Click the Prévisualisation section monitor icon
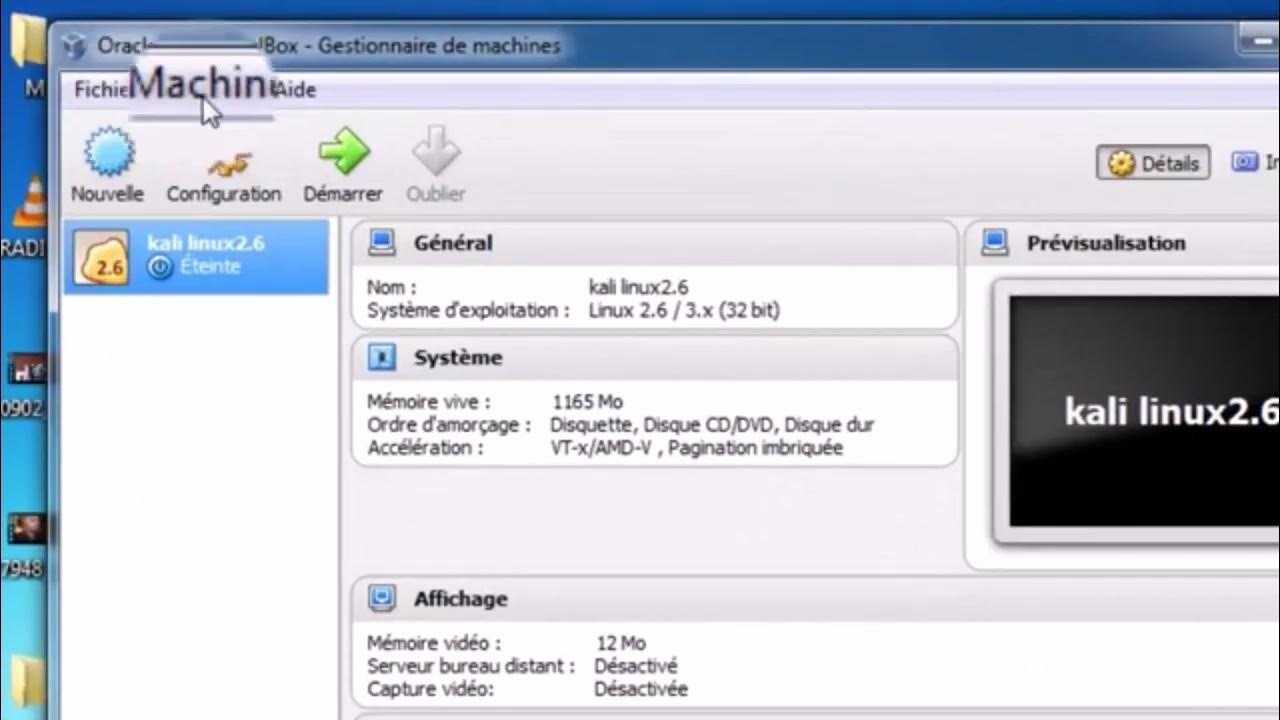 click(994, 242)
